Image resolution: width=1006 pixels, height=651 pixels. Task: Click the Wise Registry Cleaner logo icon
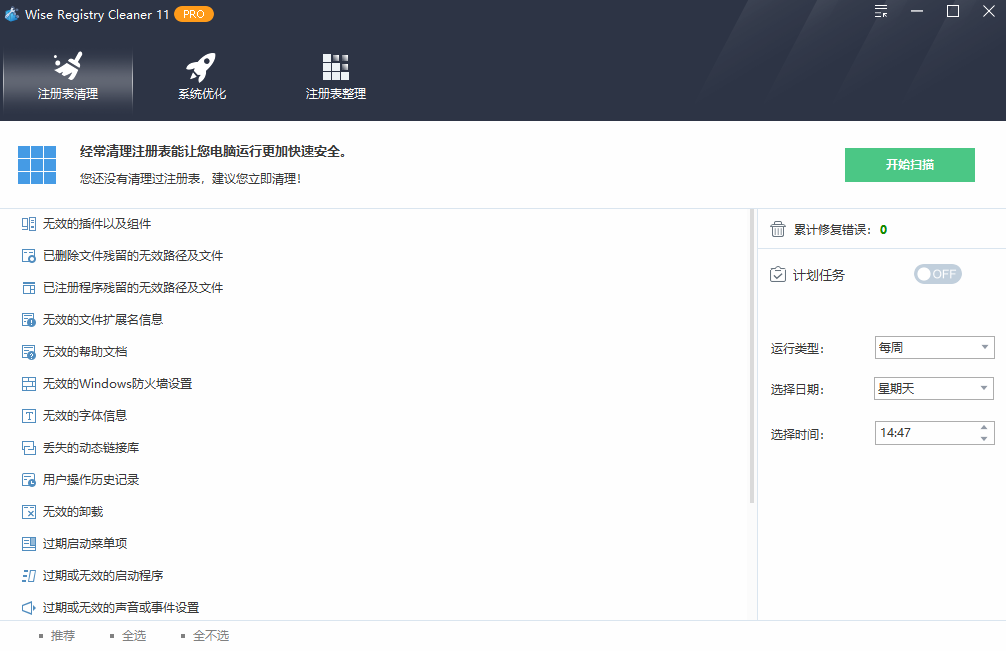(13, 14)
